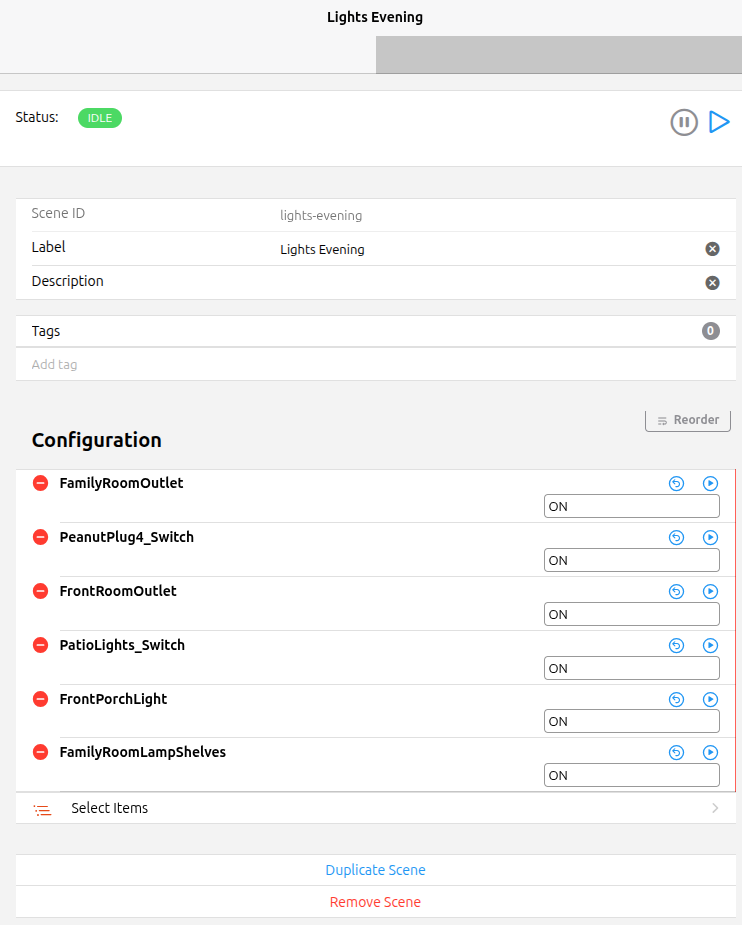Expand Select Items via right chevron
Screen dimensions: 742x925
point(715,808)
